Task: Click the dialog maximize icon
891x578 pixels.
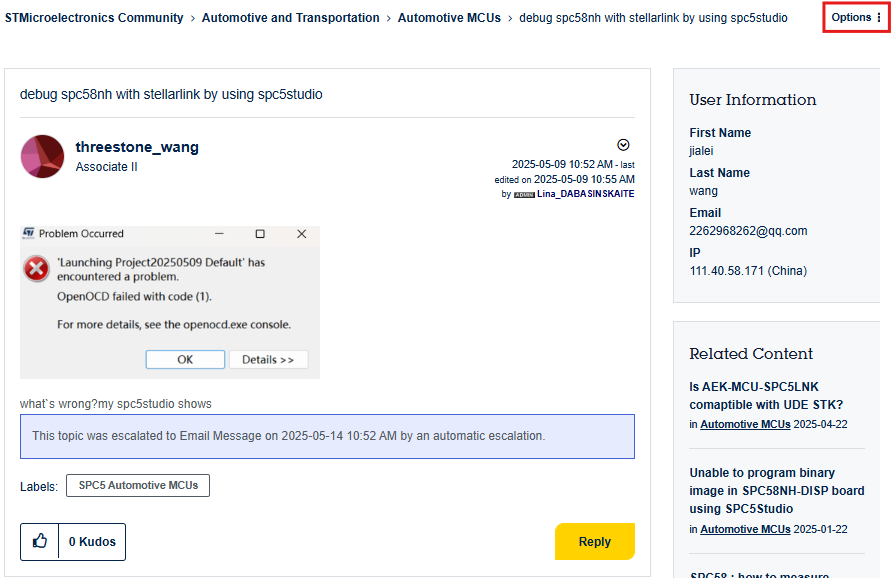Action: [260, 234]
